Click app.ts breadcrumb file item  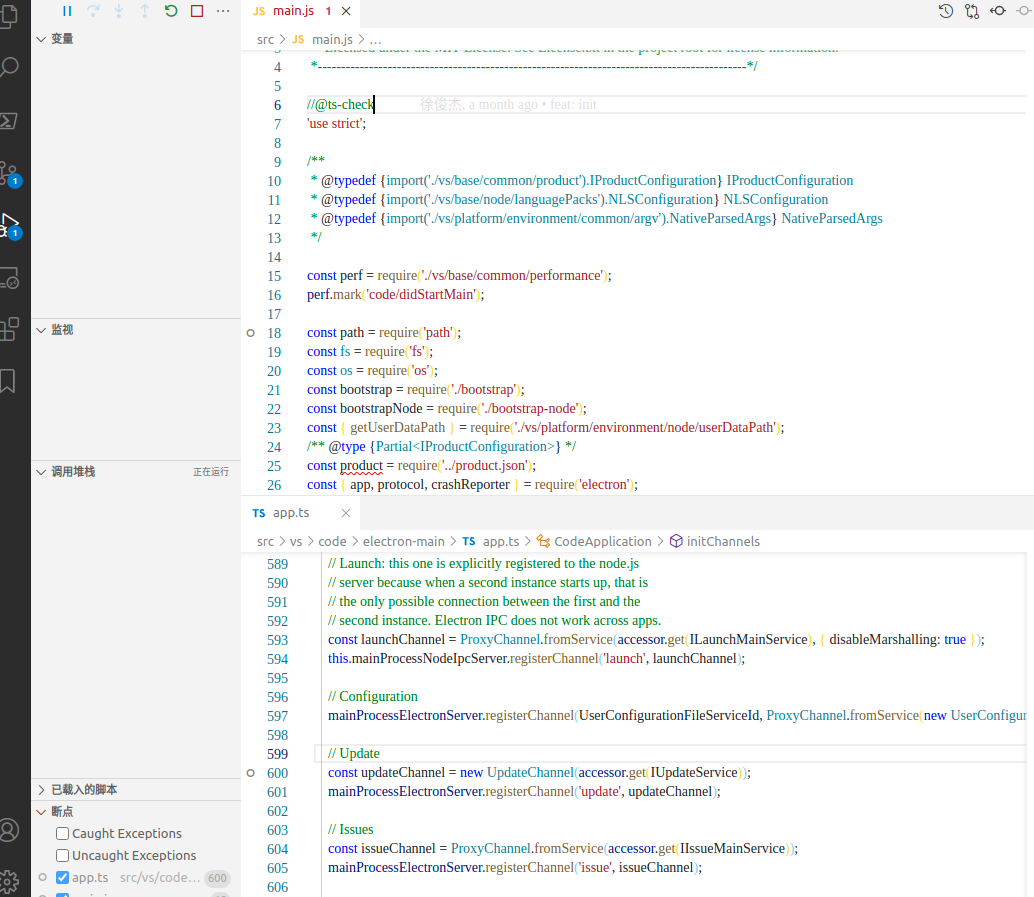coord(501,541)
